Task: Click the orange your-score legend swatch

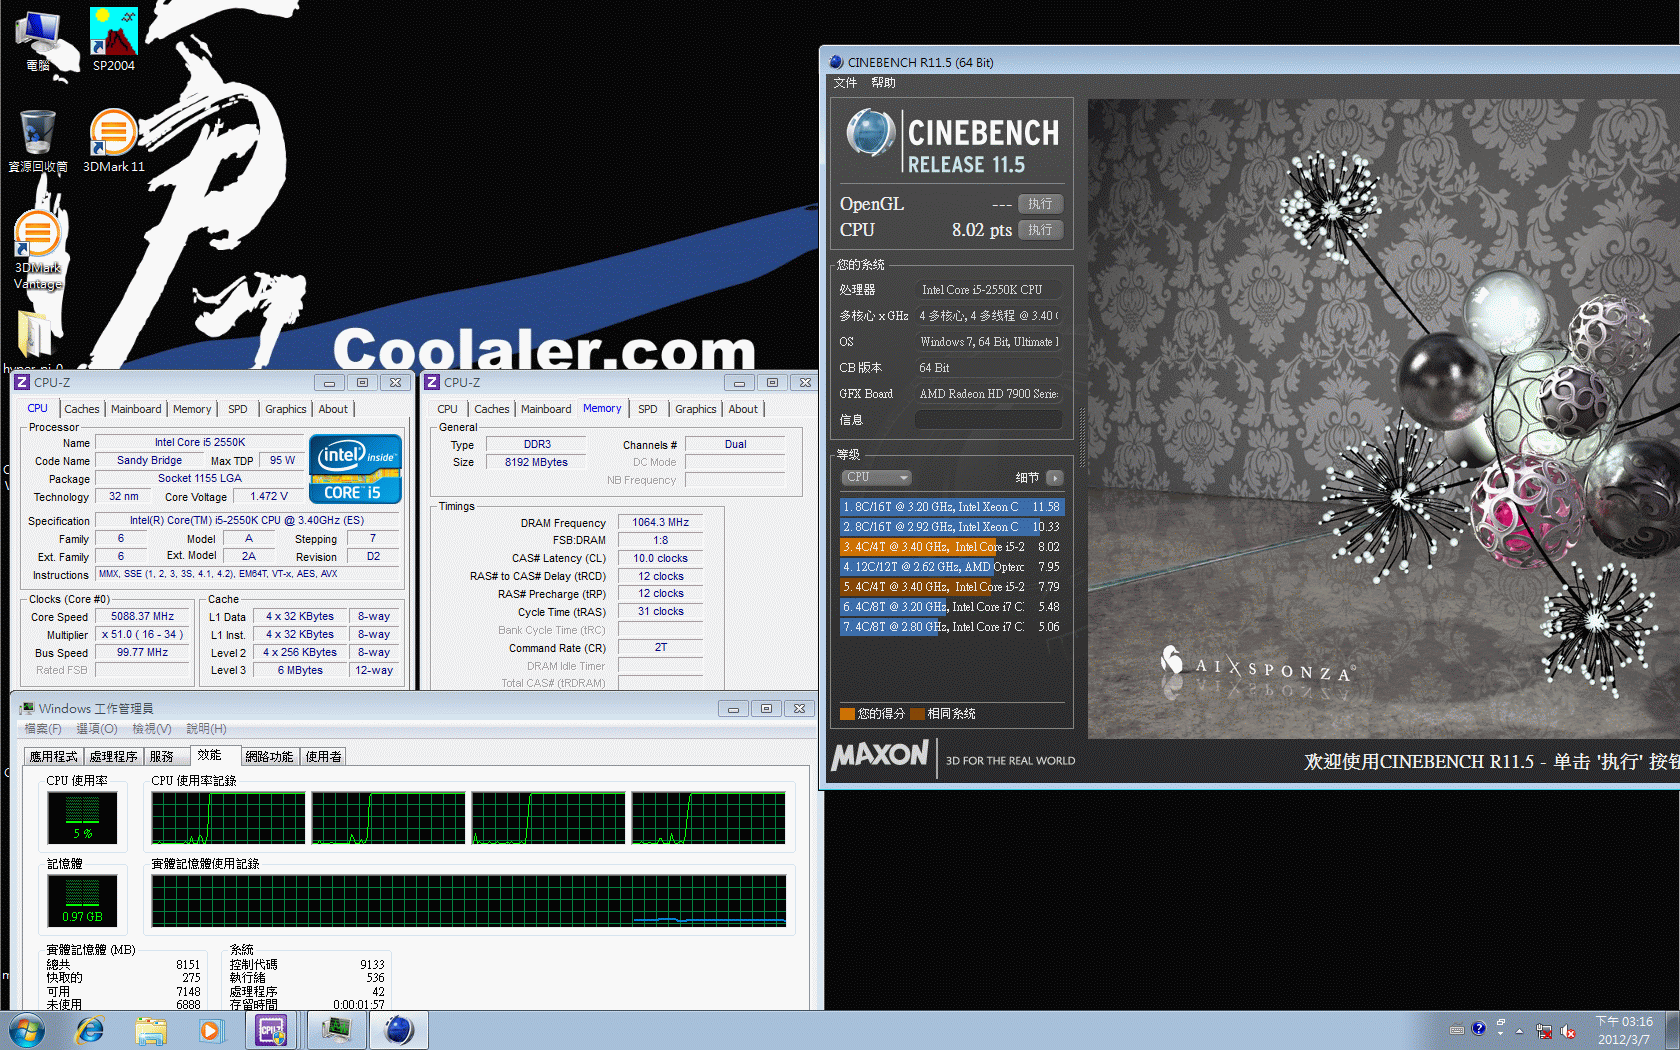Action: (x=847, y=714)
